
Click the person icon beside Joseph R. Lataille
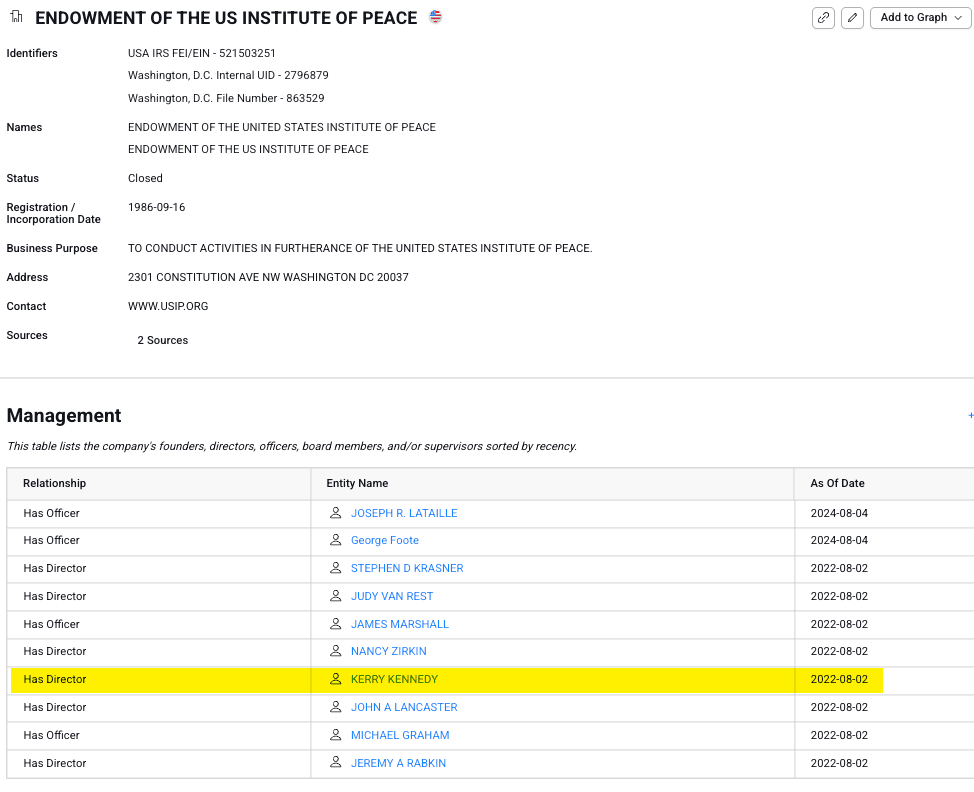point(336,513)
